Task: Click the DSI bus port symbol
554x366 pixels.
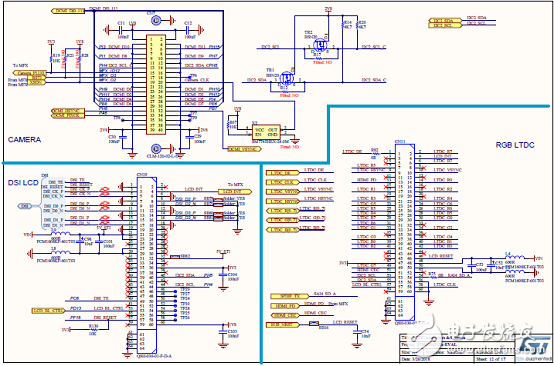Action: 25,206
